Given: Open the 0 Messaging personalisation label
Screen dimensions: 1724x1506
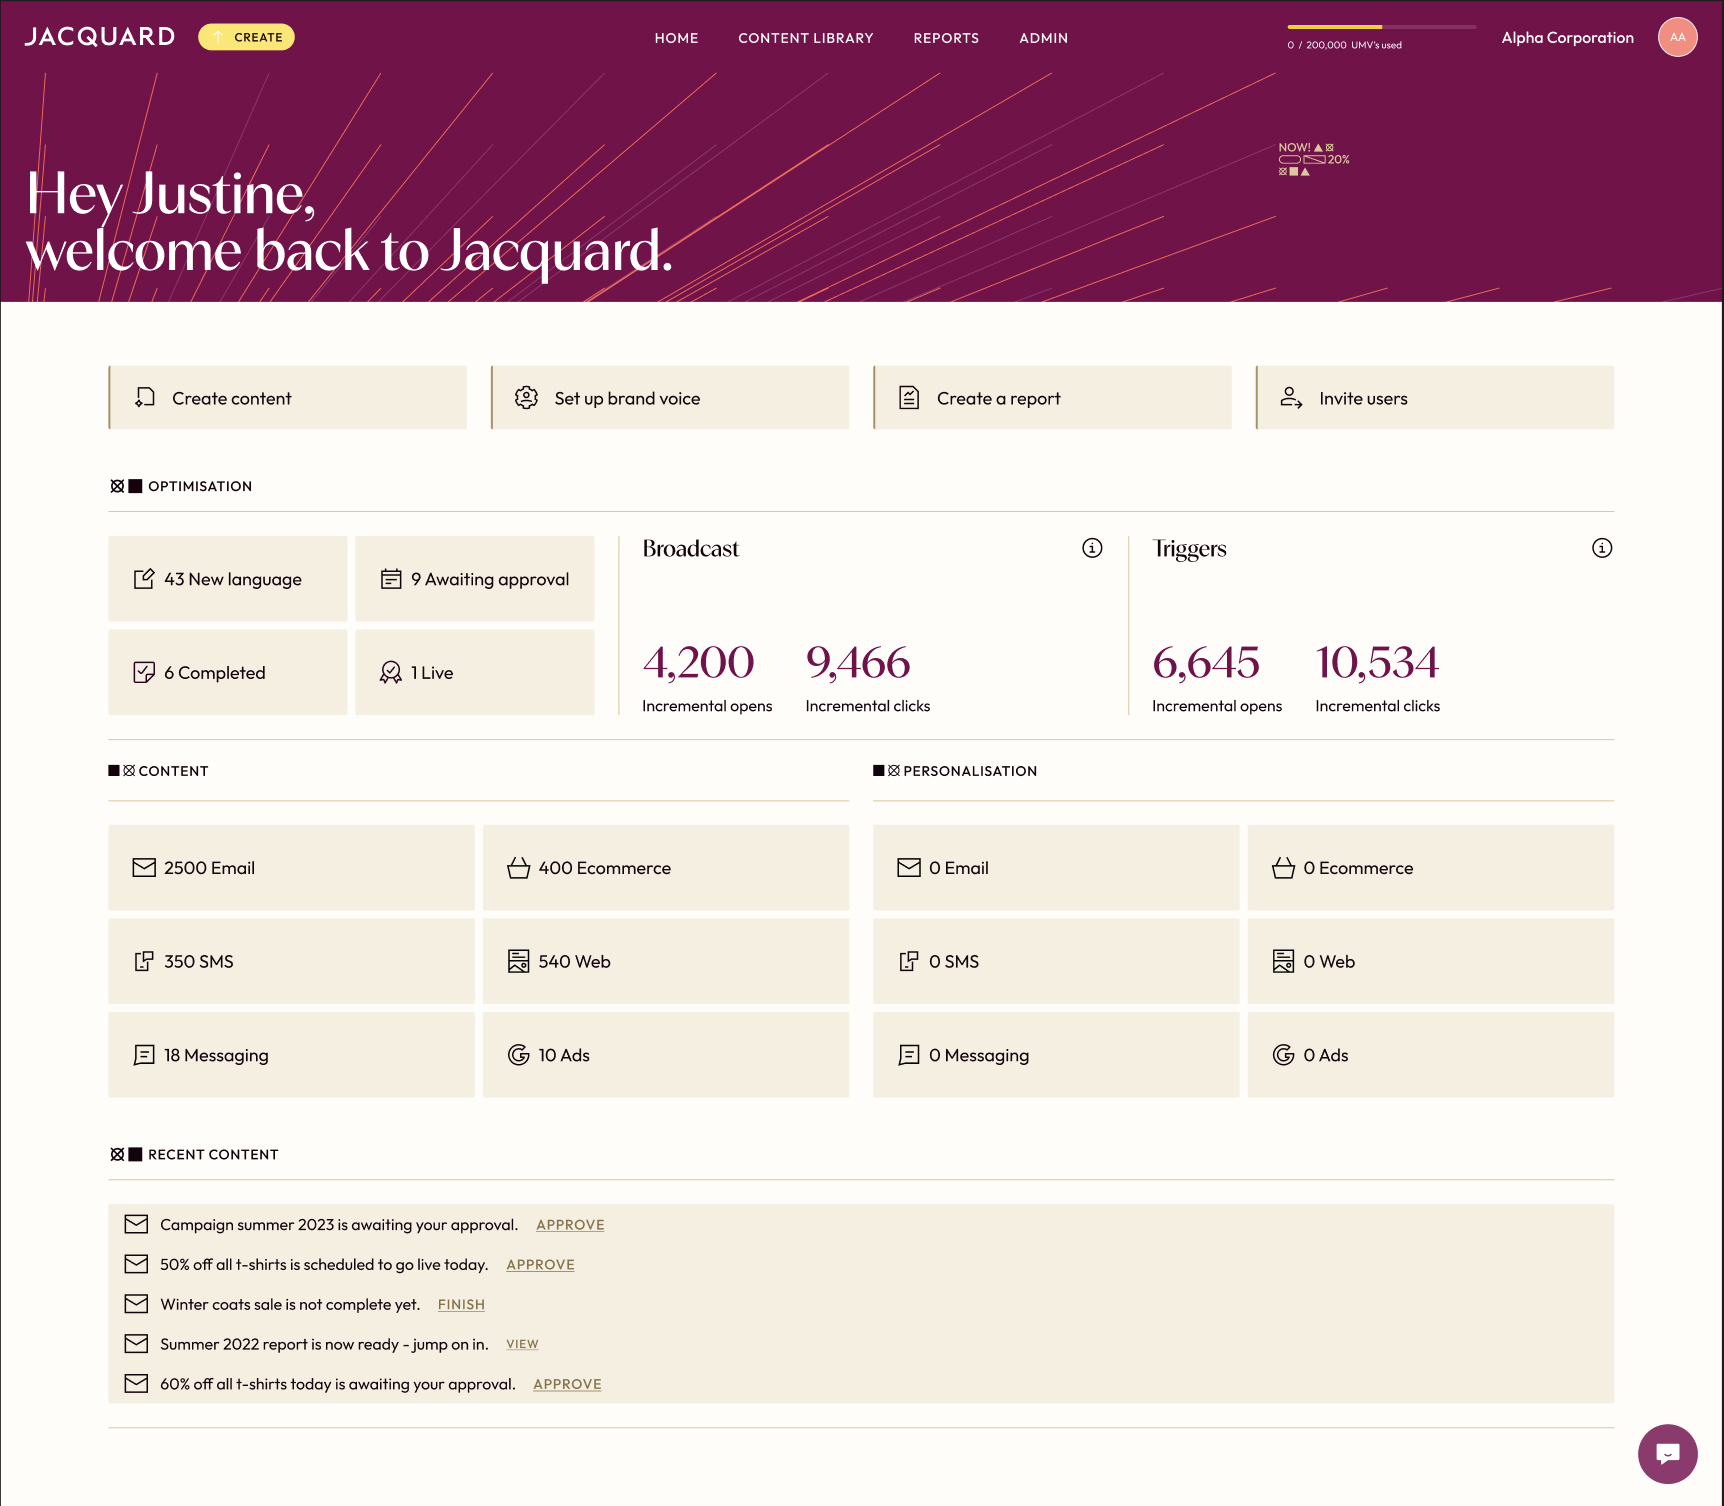Looking at the screenshot, I should [979, 1055].
